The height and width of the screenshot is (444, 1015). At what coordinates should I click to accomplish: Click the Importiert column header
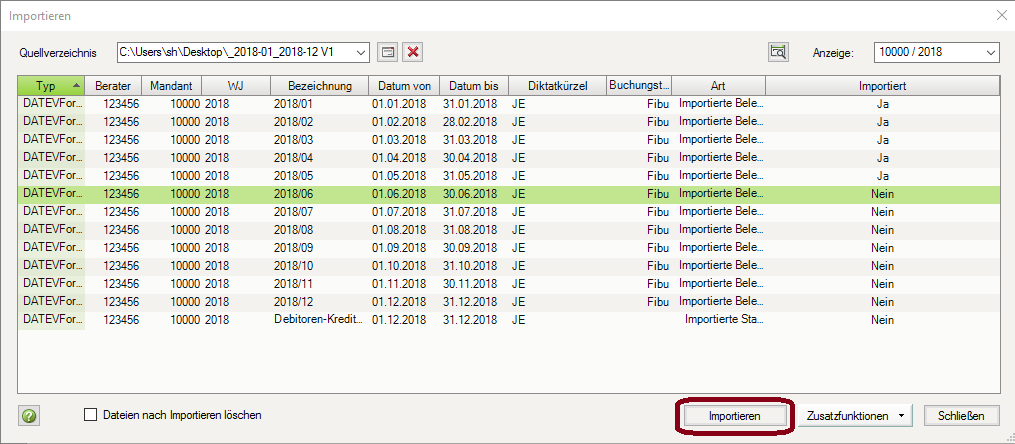click(x=882, y=86)
